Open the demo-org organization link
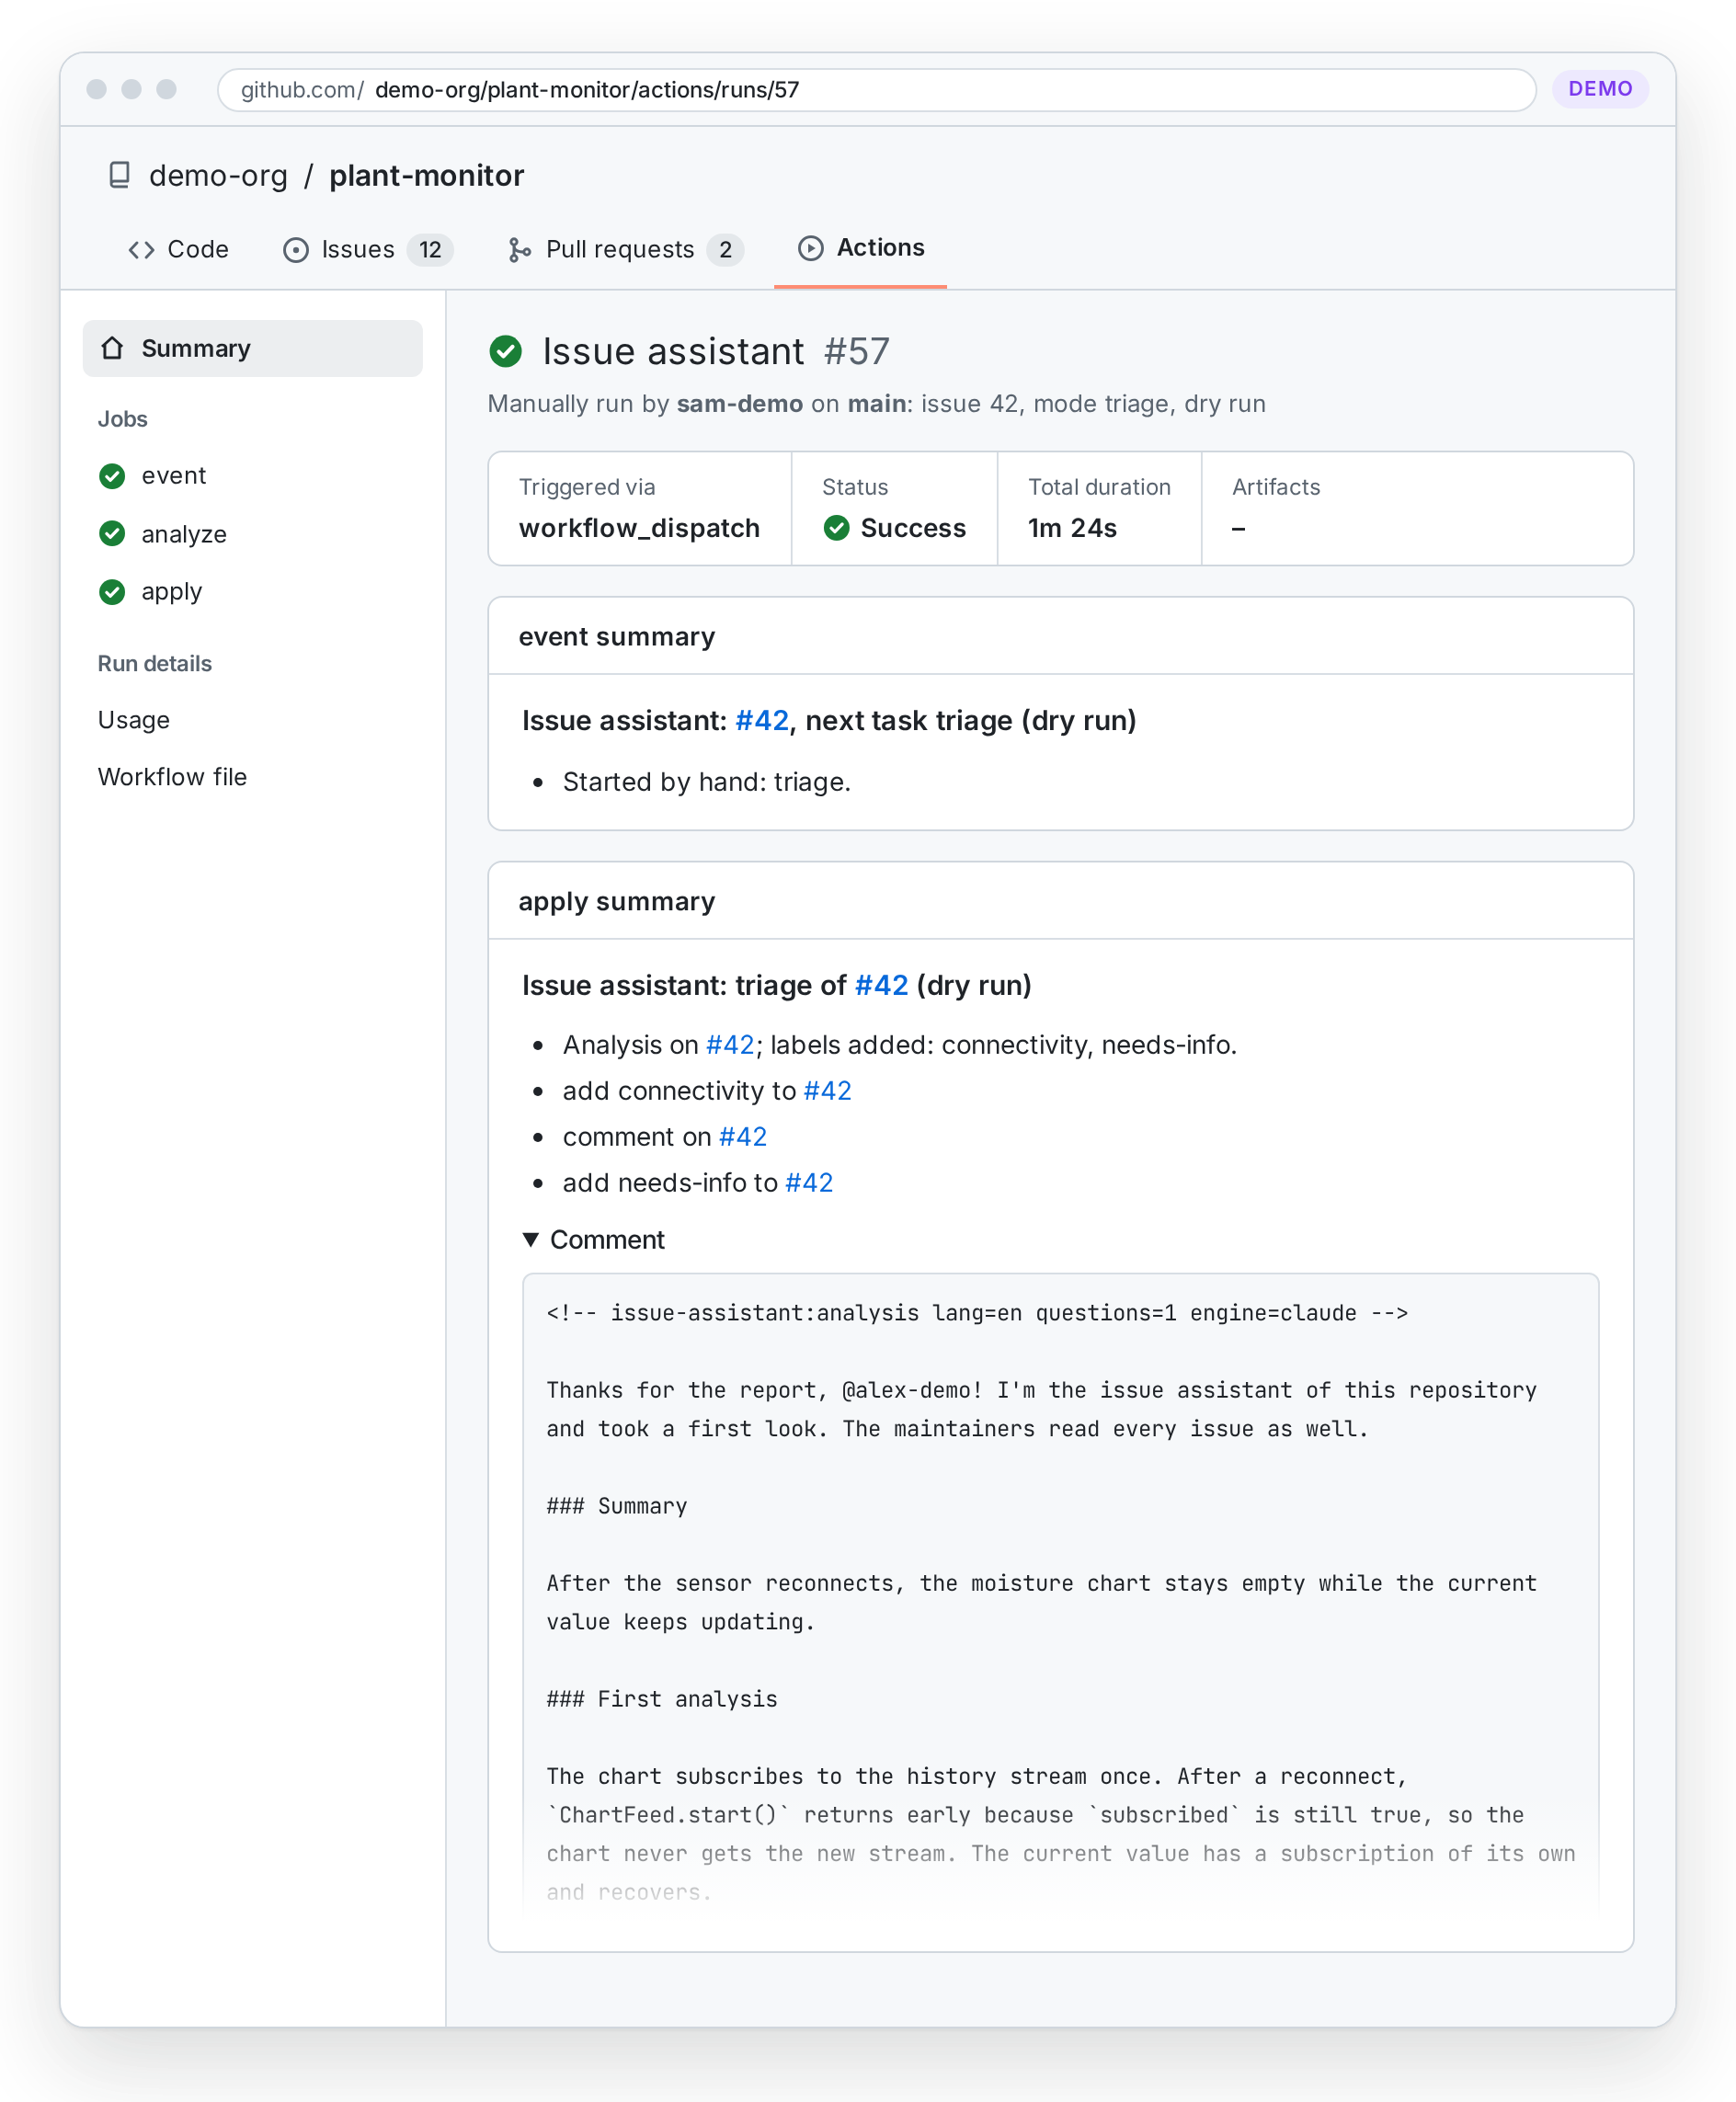1736x2102 pixels. pyautogui.click(x=218, y=175)
